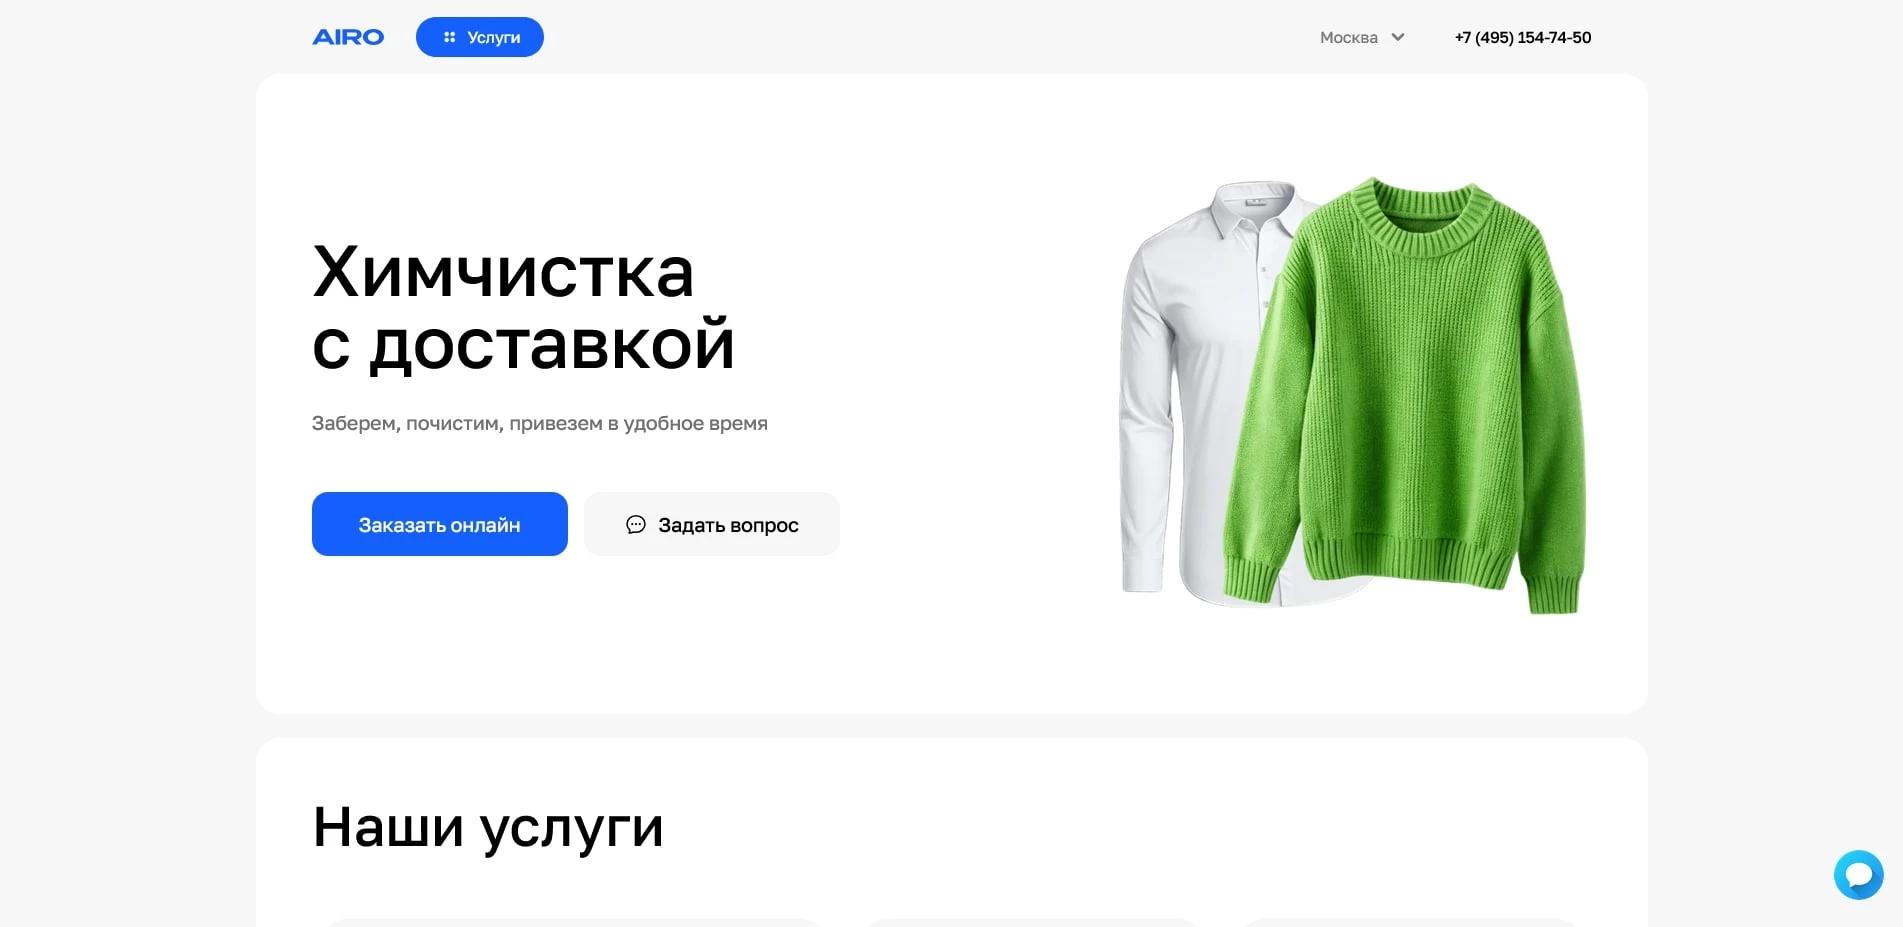1903x927 pixels.
Task: Click the с доставкой headline line
Action: click(523, 345)
